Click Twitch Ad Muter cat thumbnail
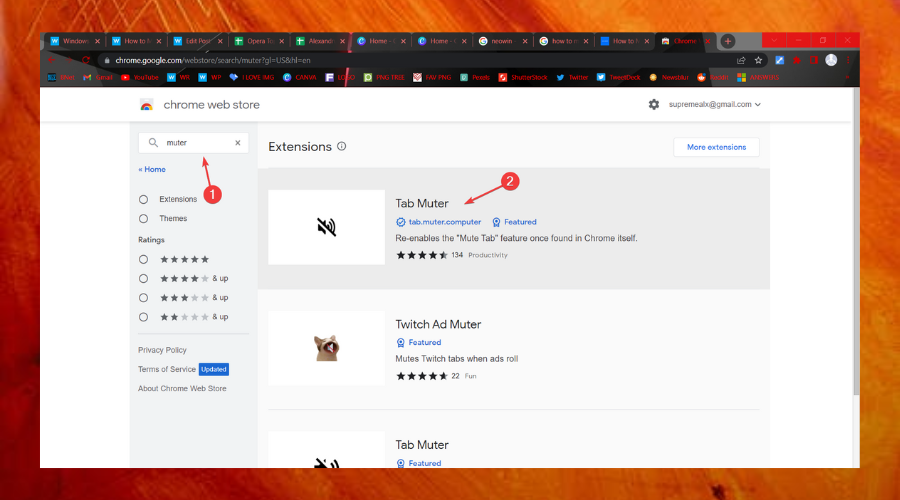Viewport: 900px width, 500px height. tap(327, 348)
